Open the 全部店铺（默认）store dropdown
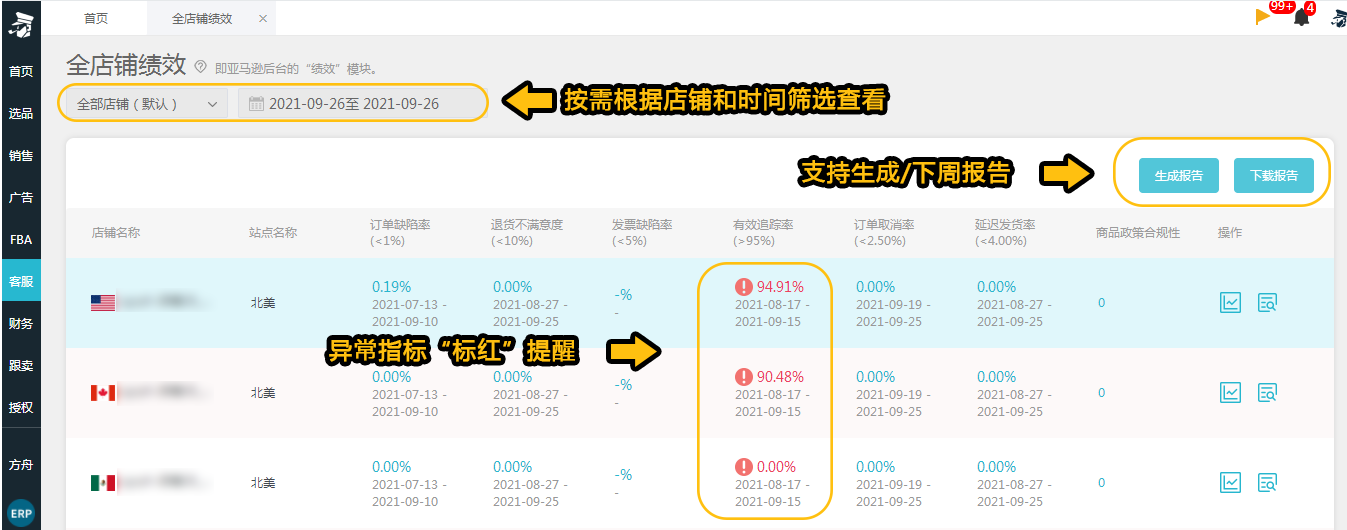Image resolution: width=1347 pixels, height=530 pixels. click(x=146, y=103)
